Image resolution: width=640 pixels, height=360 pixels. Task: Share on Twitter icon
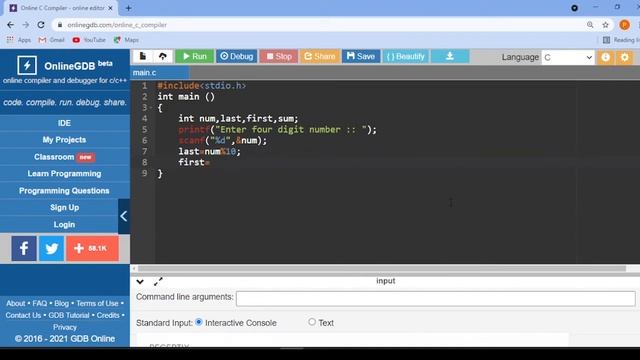pyautogui.click(x=51, y=248)
